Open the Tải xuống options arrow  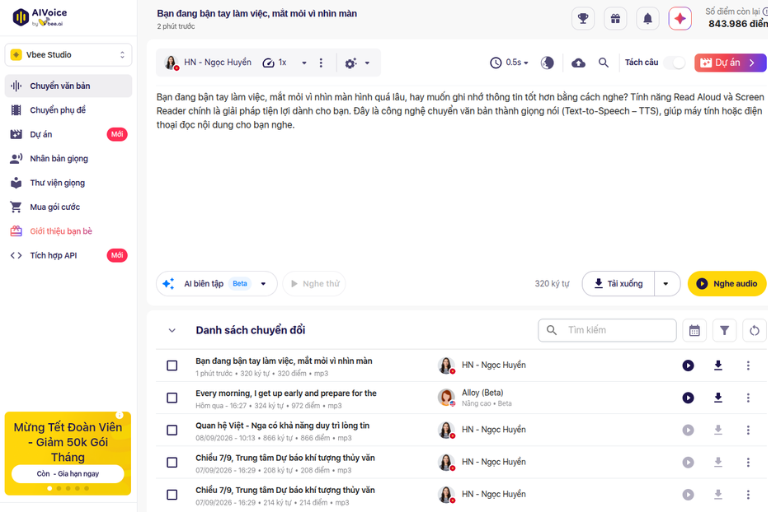click(666, 284)
